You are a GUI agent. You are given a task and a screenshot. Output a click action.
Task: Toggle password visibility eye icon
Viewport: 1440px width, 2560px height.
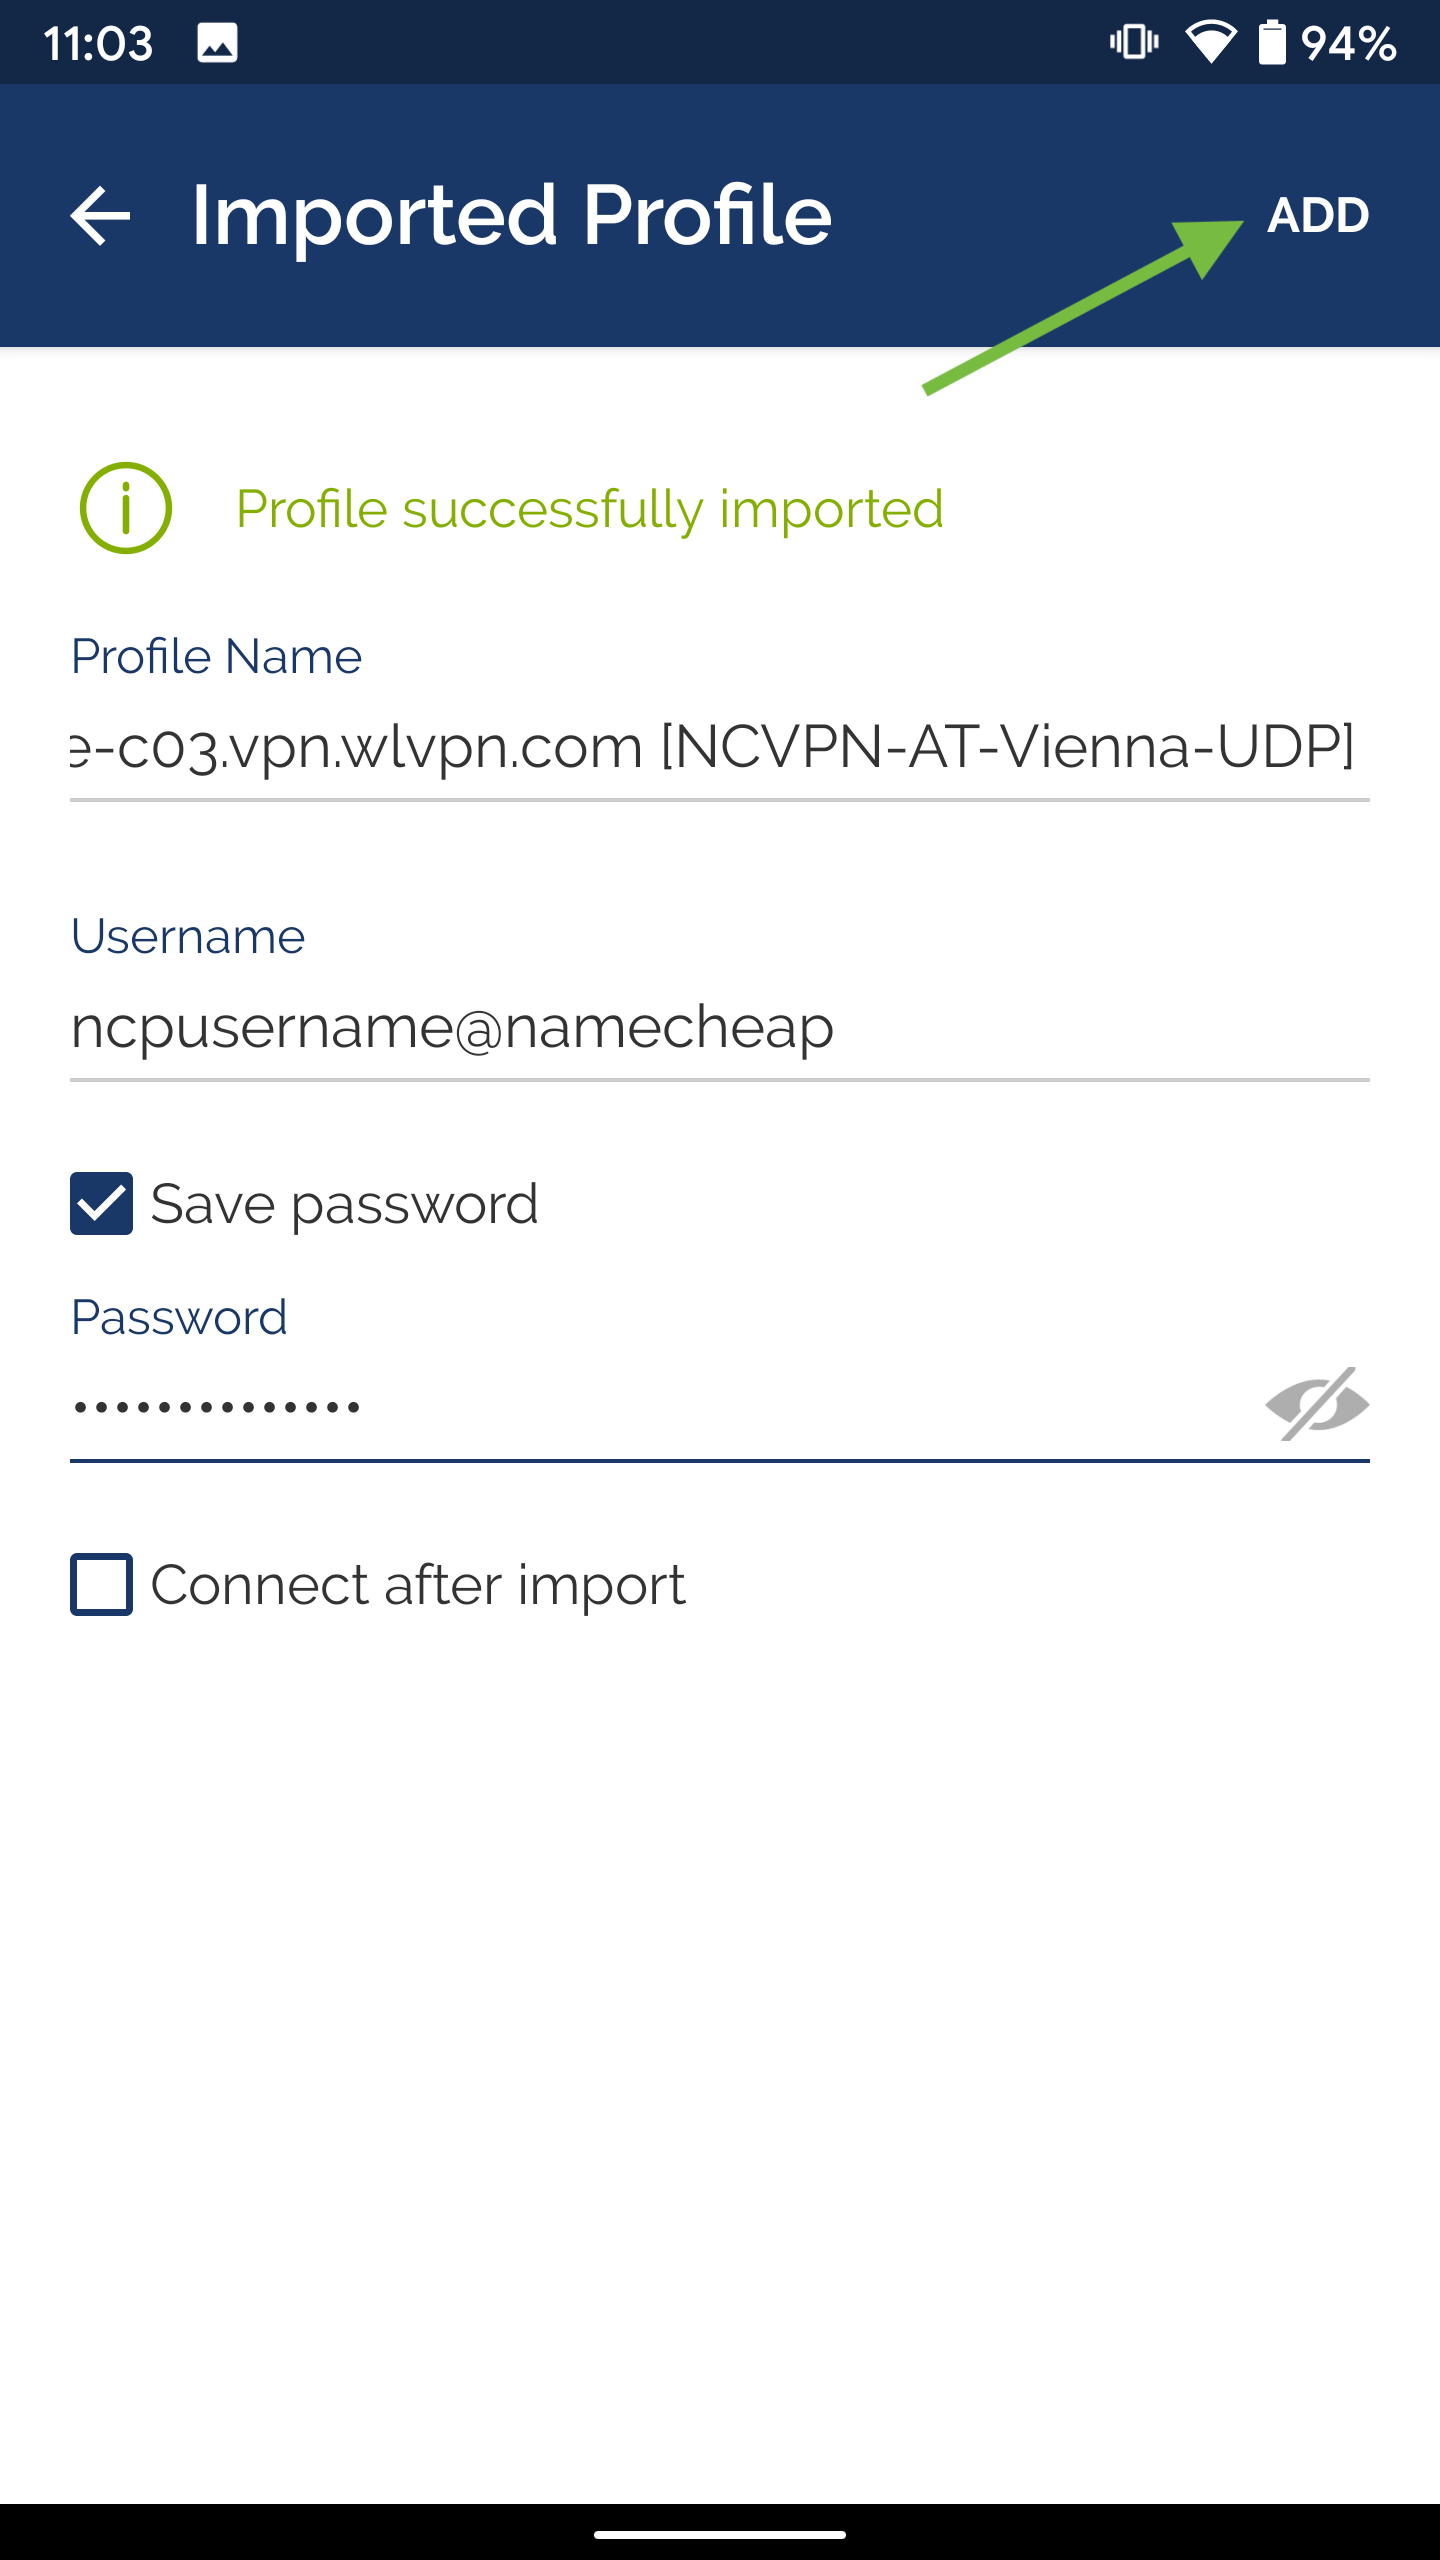point(1316,1404)
